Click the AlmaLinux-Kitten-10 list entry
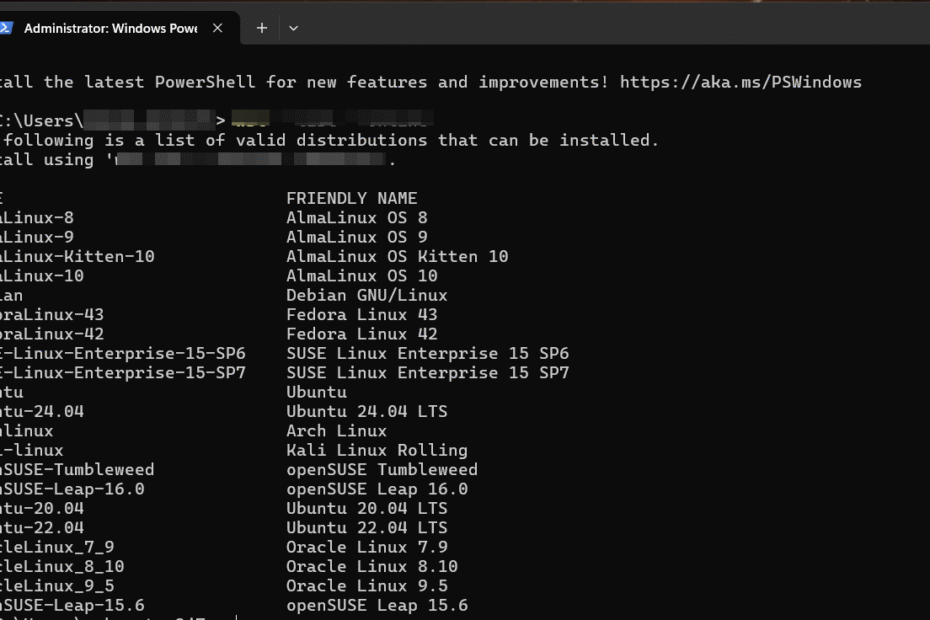The height and width of the screenshot is (620, 930). [x=77, y=256]
